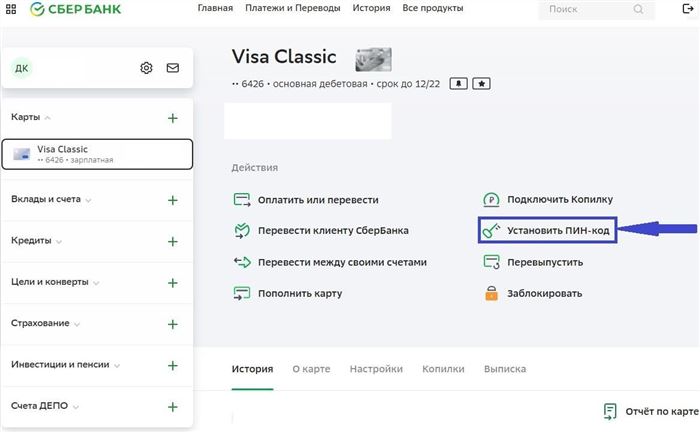Image resolution: width=700 pixels, height=432 pixels.
Task: Click Перевести между своими счетами link
Action: [342, 262]
